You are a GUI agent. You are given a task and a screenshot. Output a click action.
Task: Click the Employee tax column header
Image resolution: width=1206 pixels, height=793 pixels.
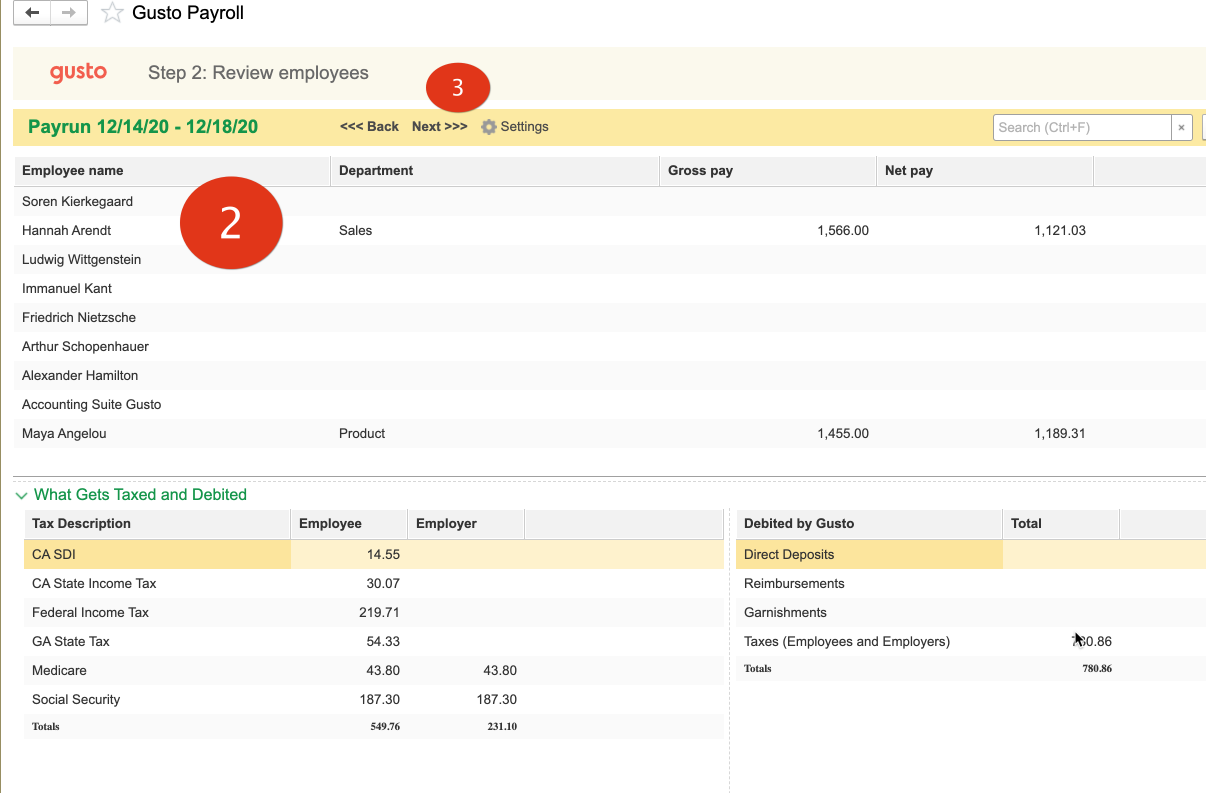349,523
